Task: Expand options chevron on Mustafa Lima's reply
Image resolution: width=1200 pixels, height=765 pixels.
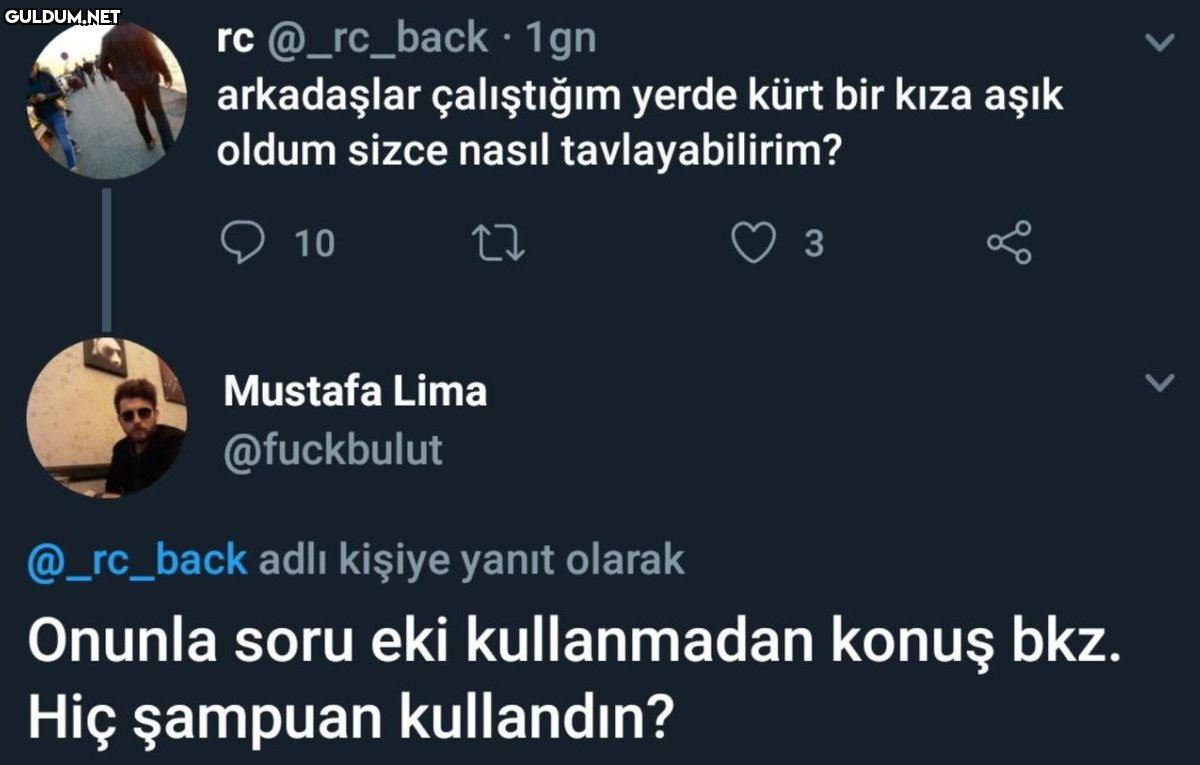Action: pos(1159,383)
